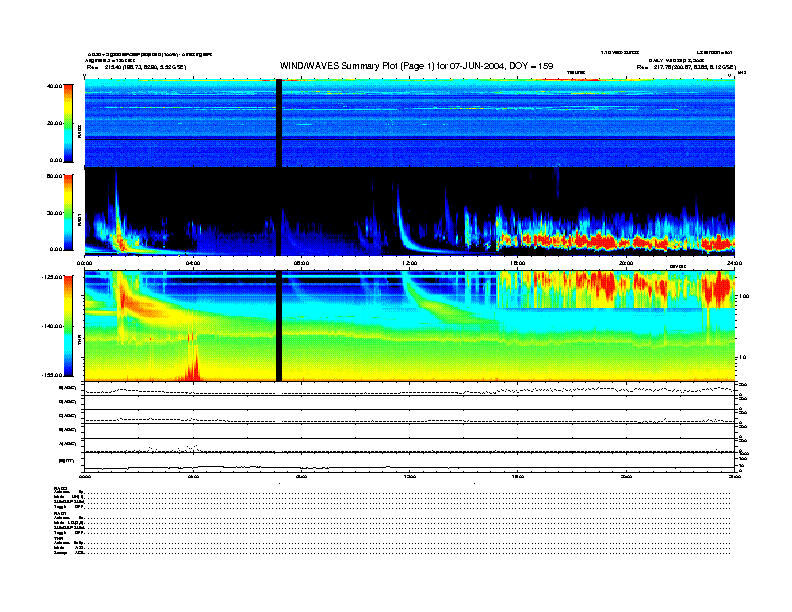
Task: Click the third panel color scale bar
Action: pos(68,325)
